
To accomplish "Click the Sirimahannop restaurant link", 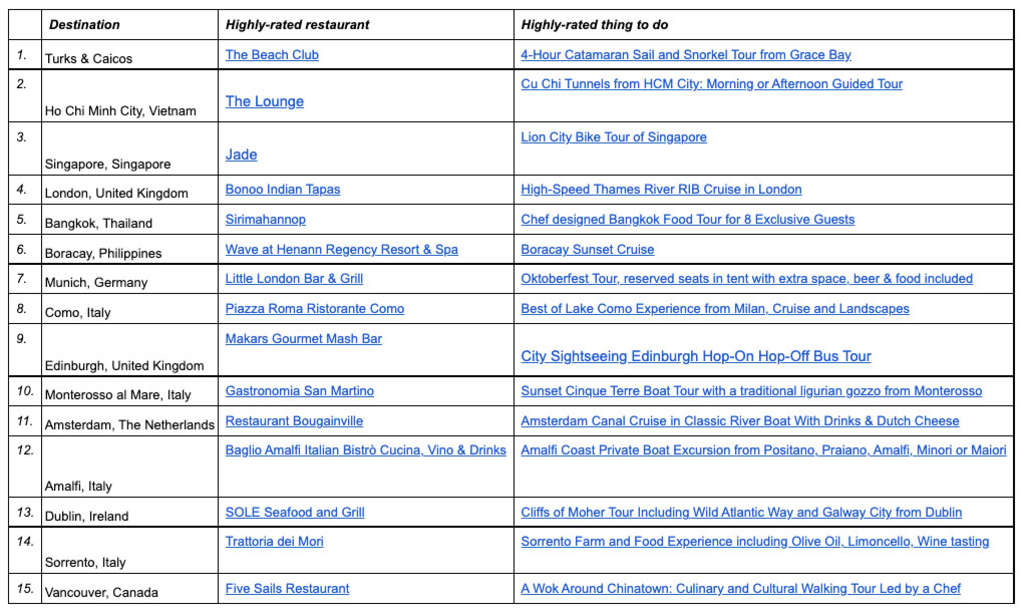I will point(266,219).
